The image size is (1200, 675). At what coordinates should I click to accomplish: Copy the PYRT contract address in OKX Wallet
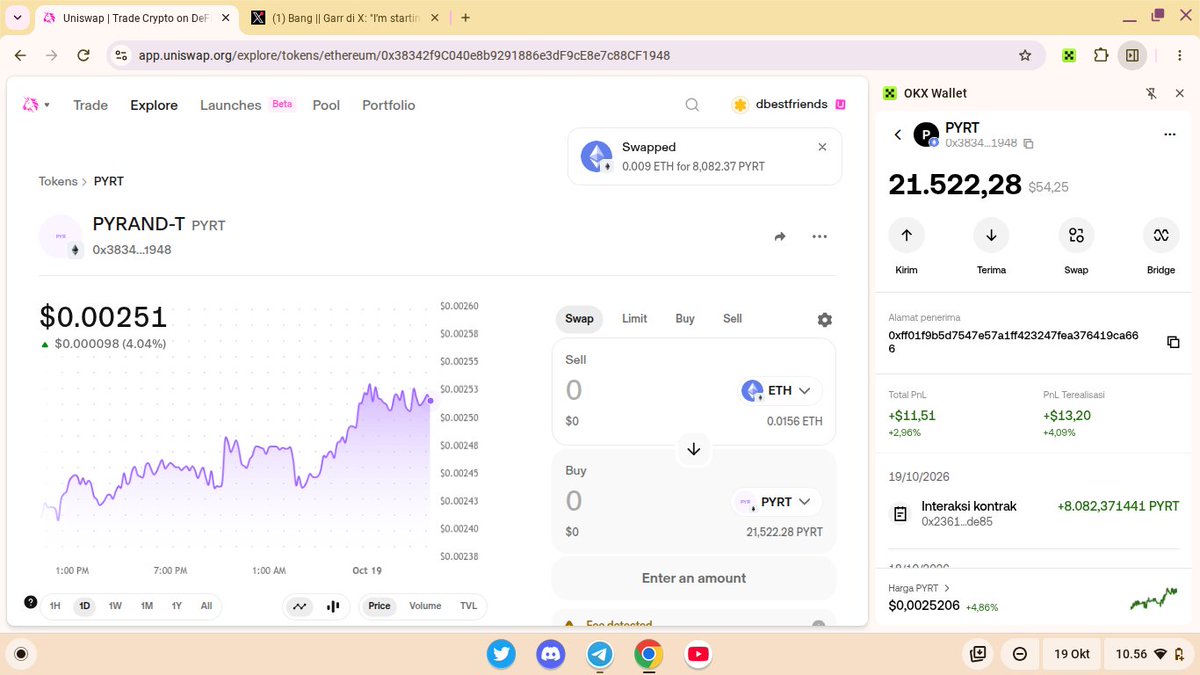tap(1028, 144)
